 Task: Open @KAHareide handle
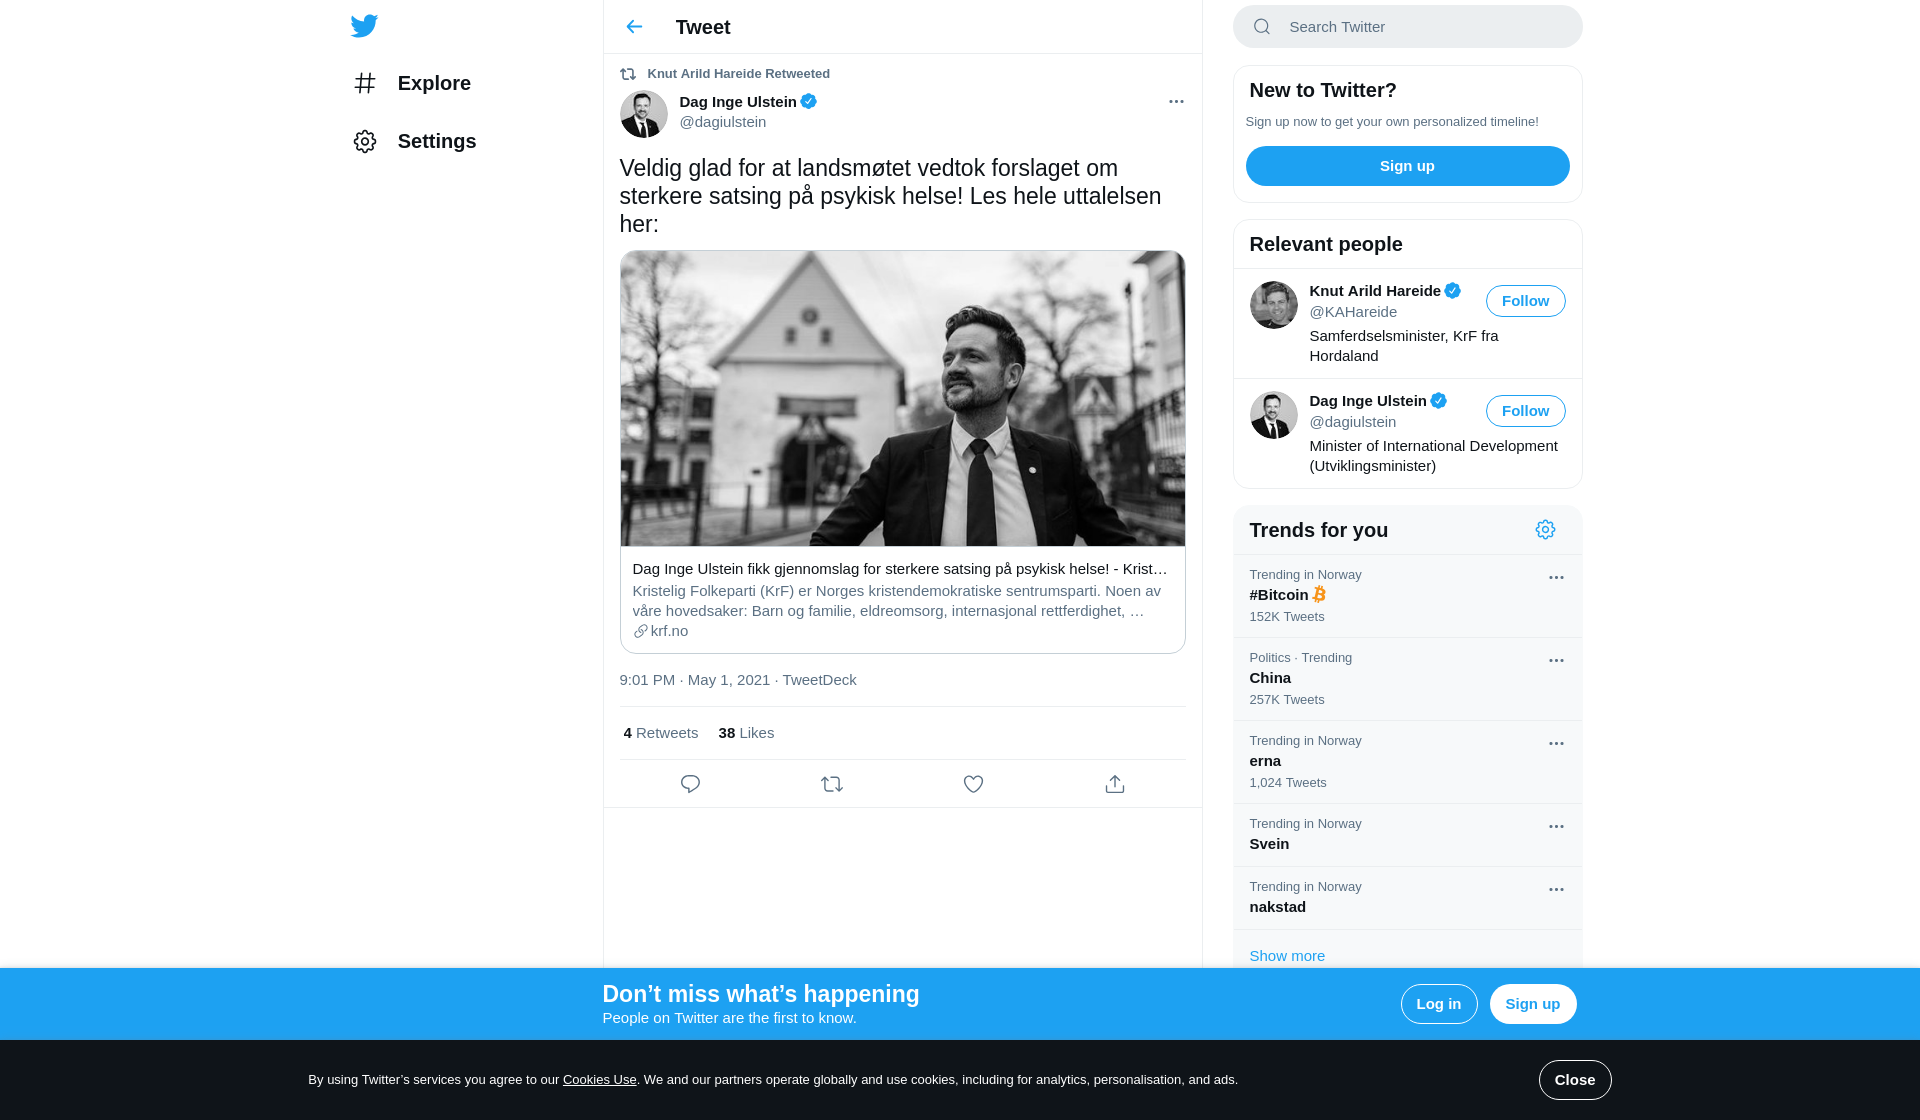pos(1353,312)
